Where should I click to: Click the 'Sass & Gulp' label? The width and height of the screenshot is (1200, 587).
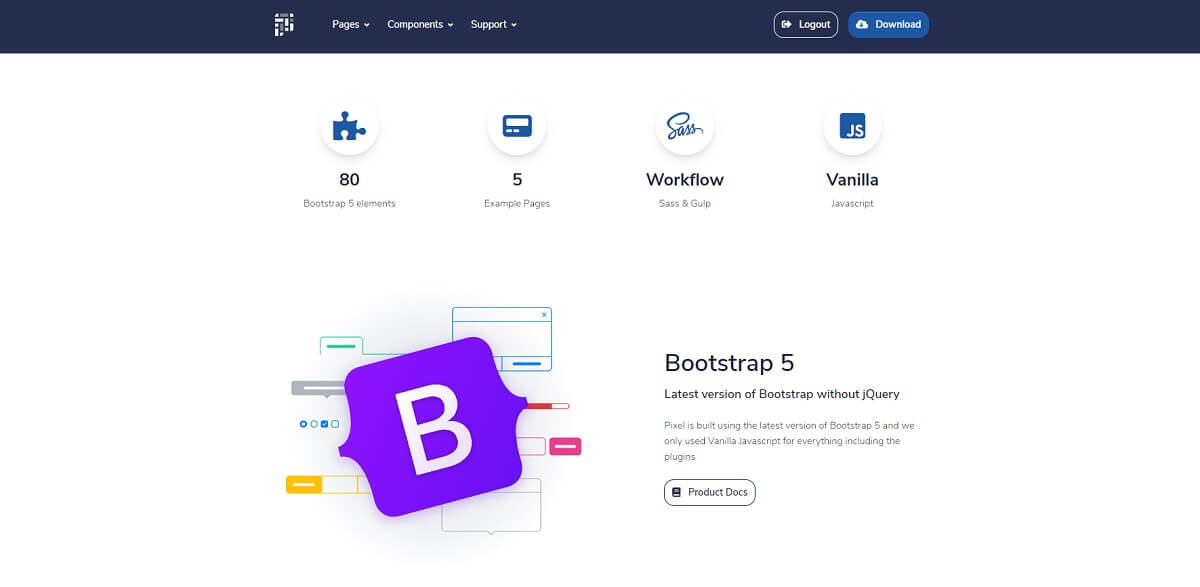click(x=685, y=203)
